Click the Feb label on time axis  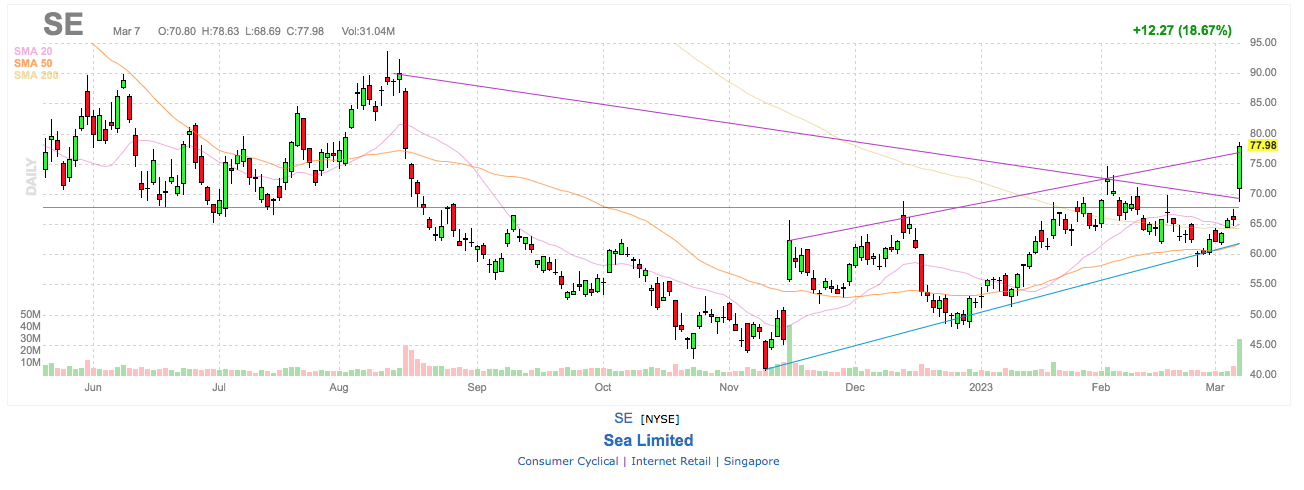tap(1101, 386)
